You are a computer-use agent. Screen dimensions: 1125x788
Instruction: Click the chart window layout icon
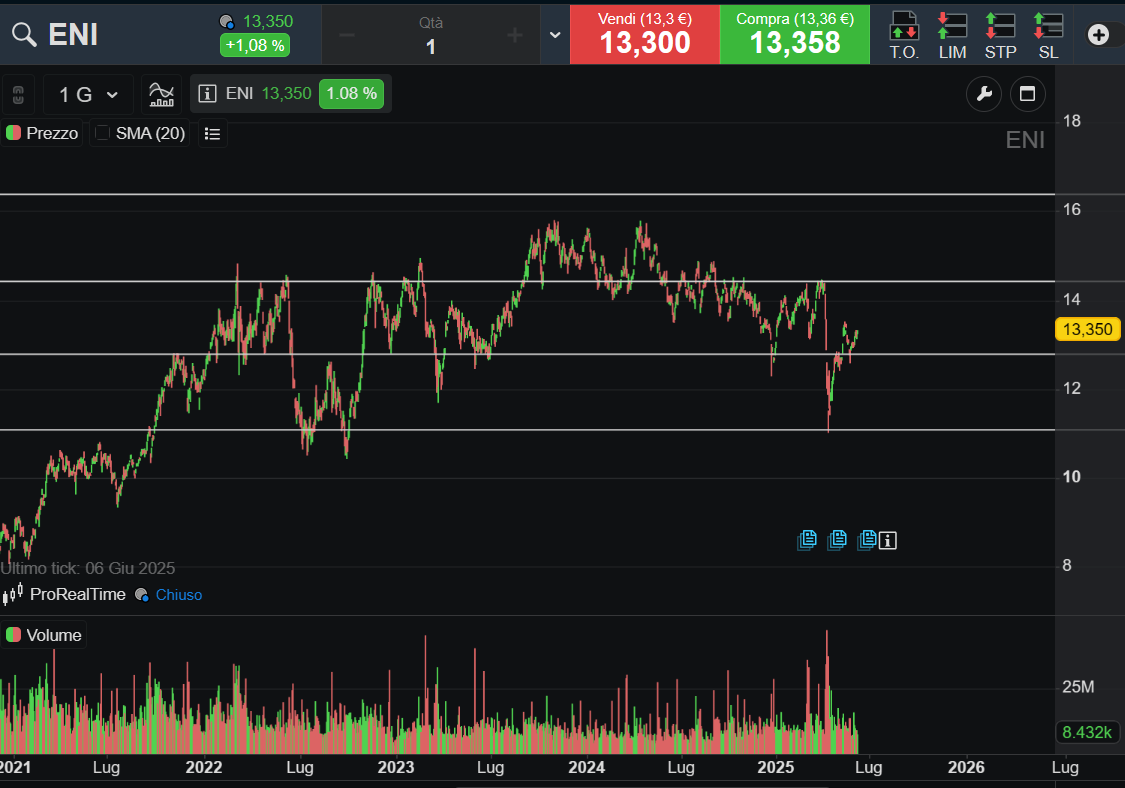tap(1026, 94)
